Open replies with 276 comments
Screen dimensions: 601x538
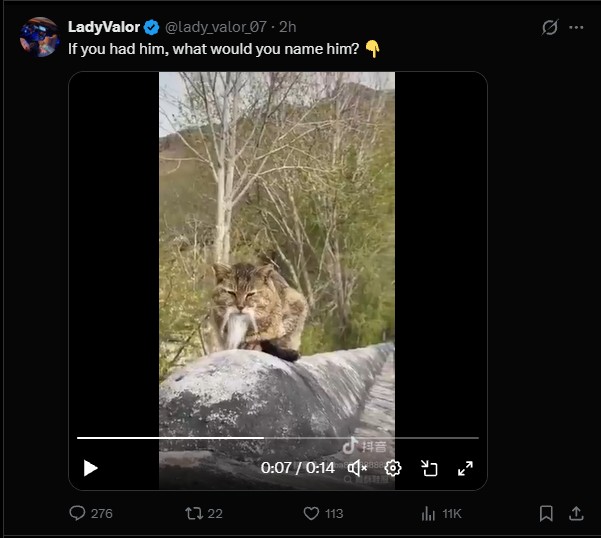coord(91,513)
